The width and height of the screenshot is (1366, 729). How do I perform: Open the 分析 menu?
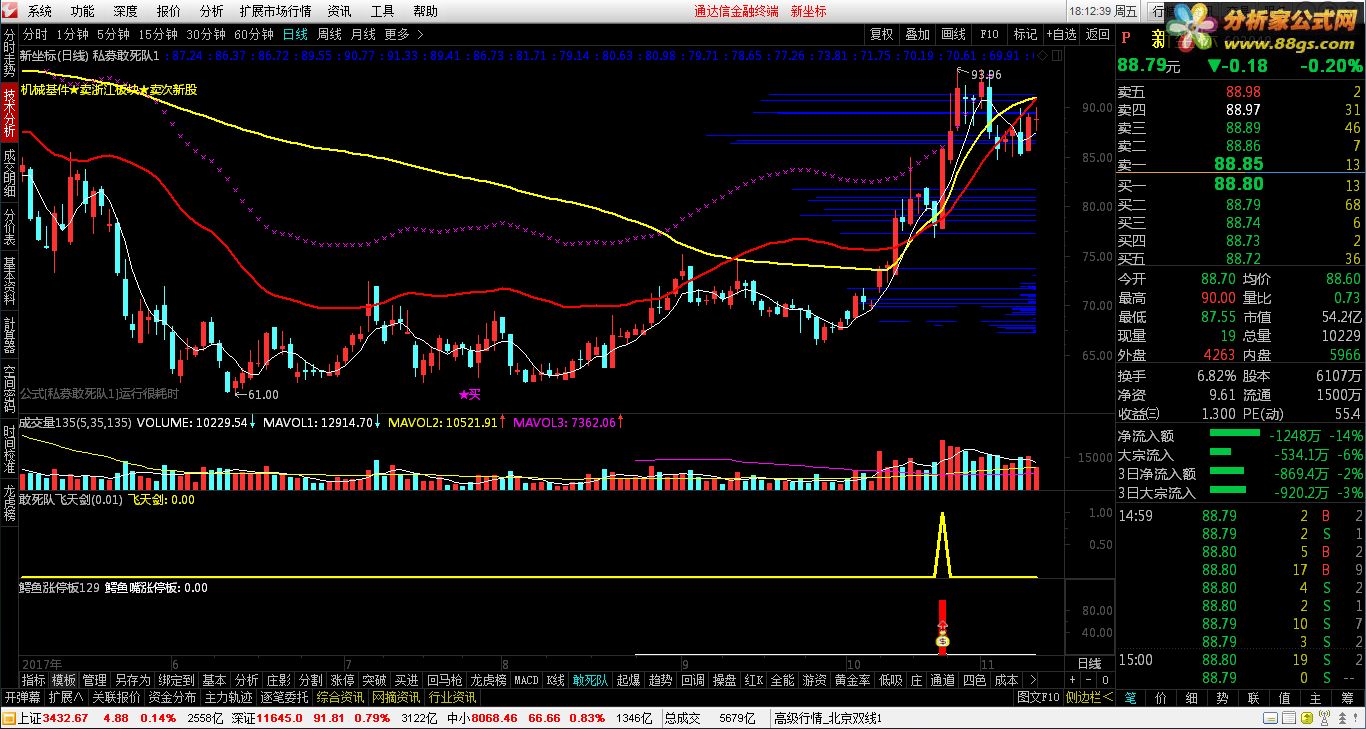coord(212,12)
